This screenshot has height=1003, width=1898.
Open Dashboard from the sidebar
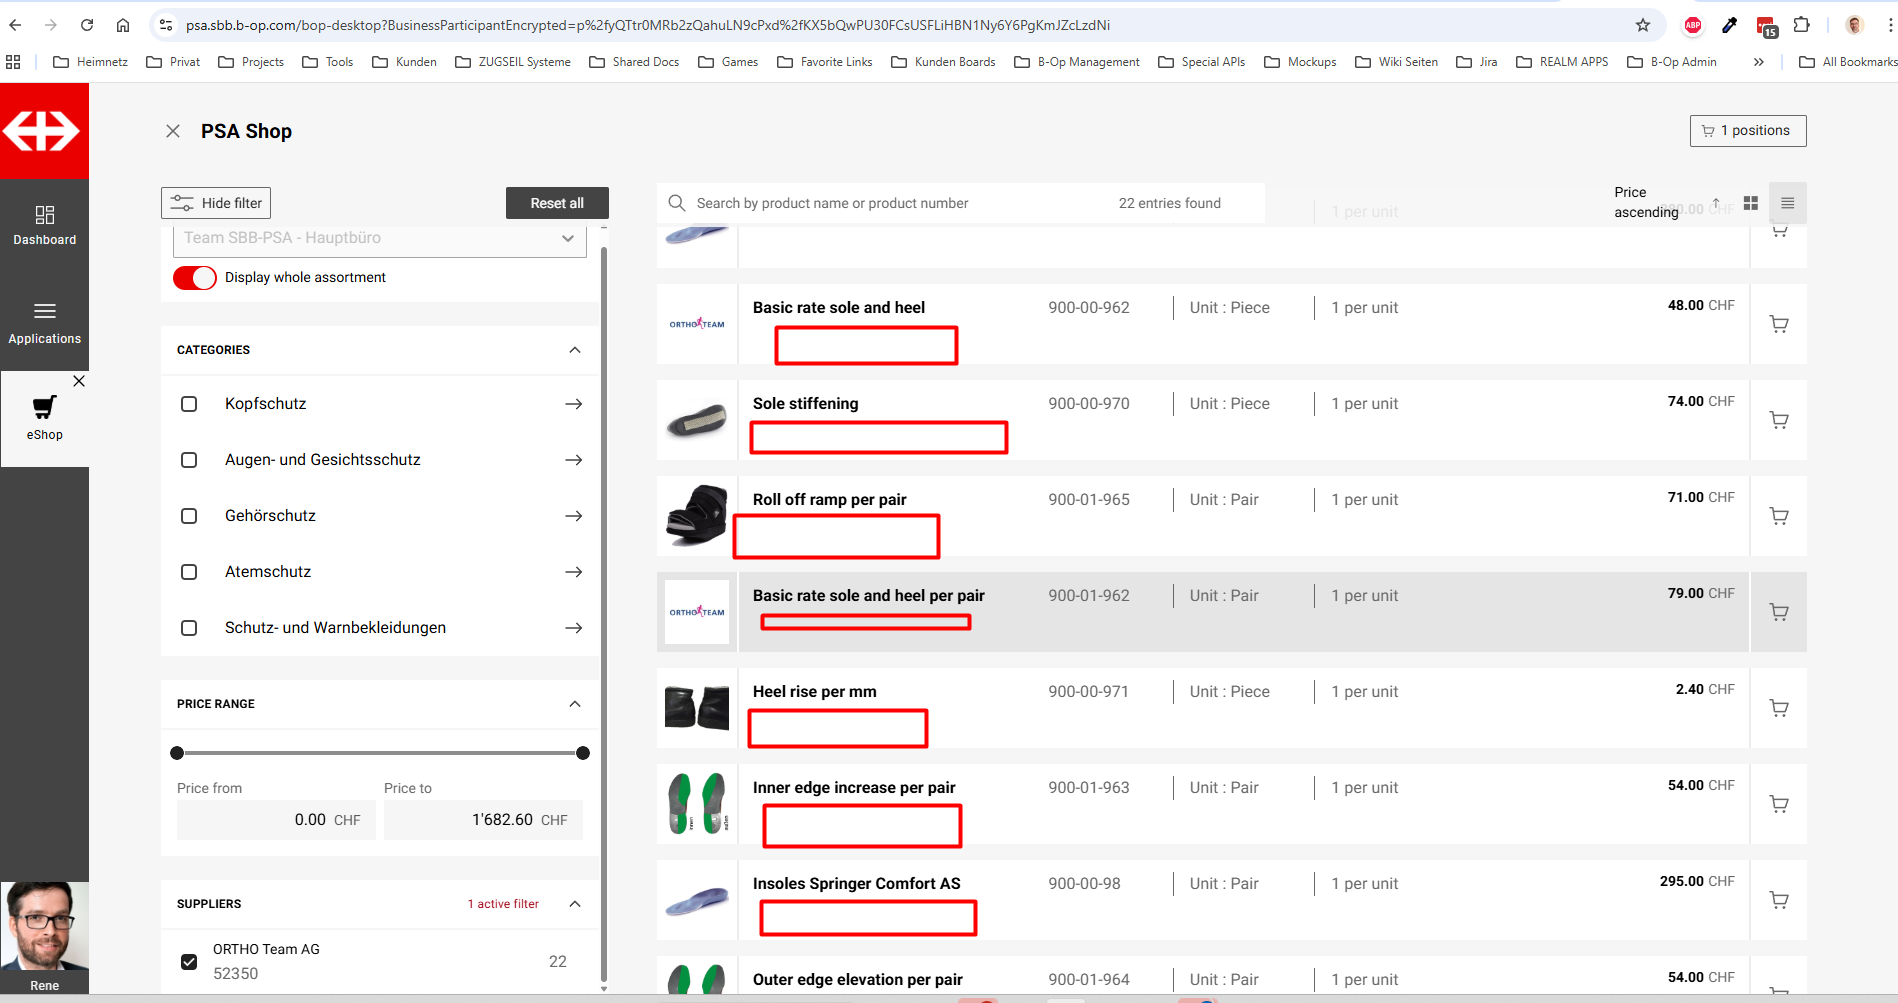click(x=44, y=225)
